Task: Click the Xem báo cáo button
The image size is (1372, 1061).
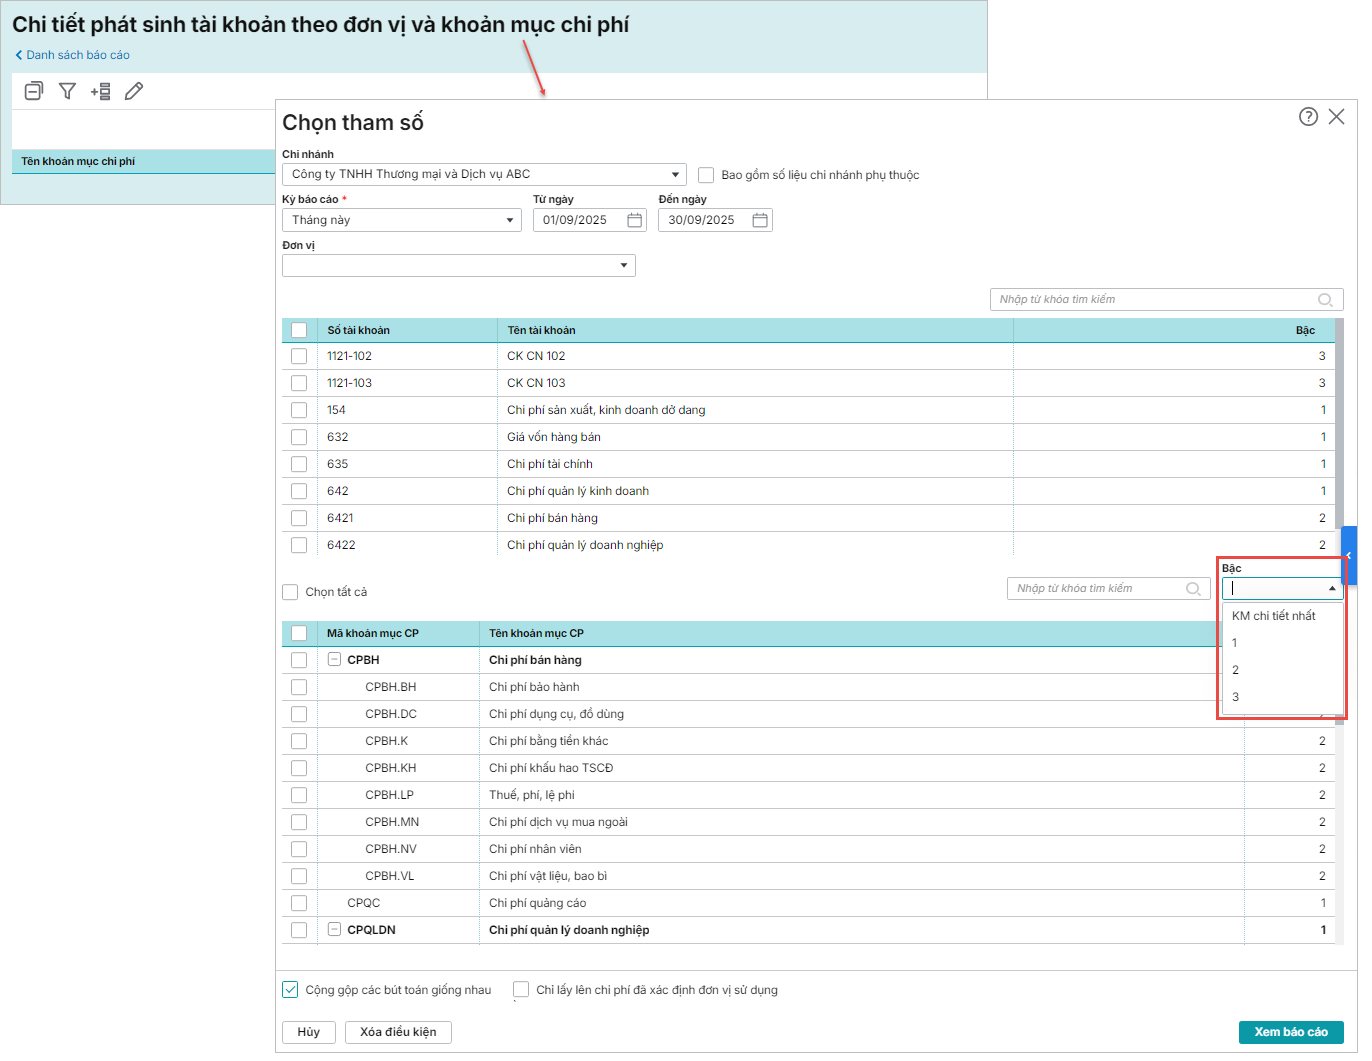Action: 1290,1032
